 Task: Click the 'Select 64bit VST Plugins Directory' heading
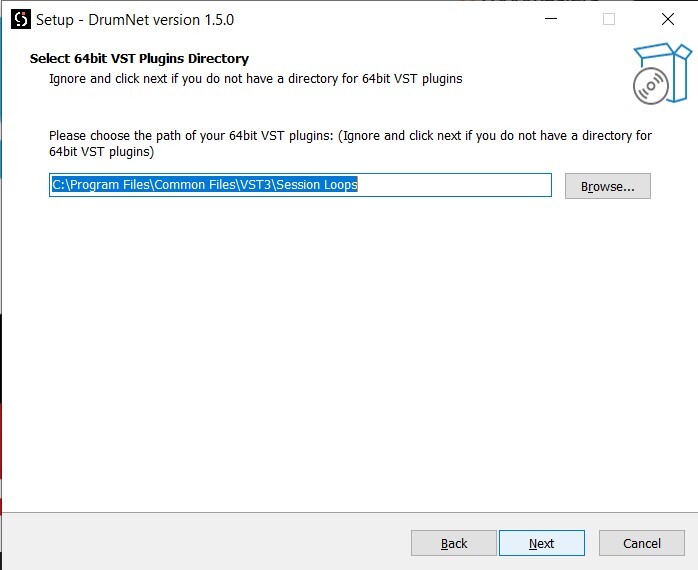pyautogui.click(x=139, y=58)
